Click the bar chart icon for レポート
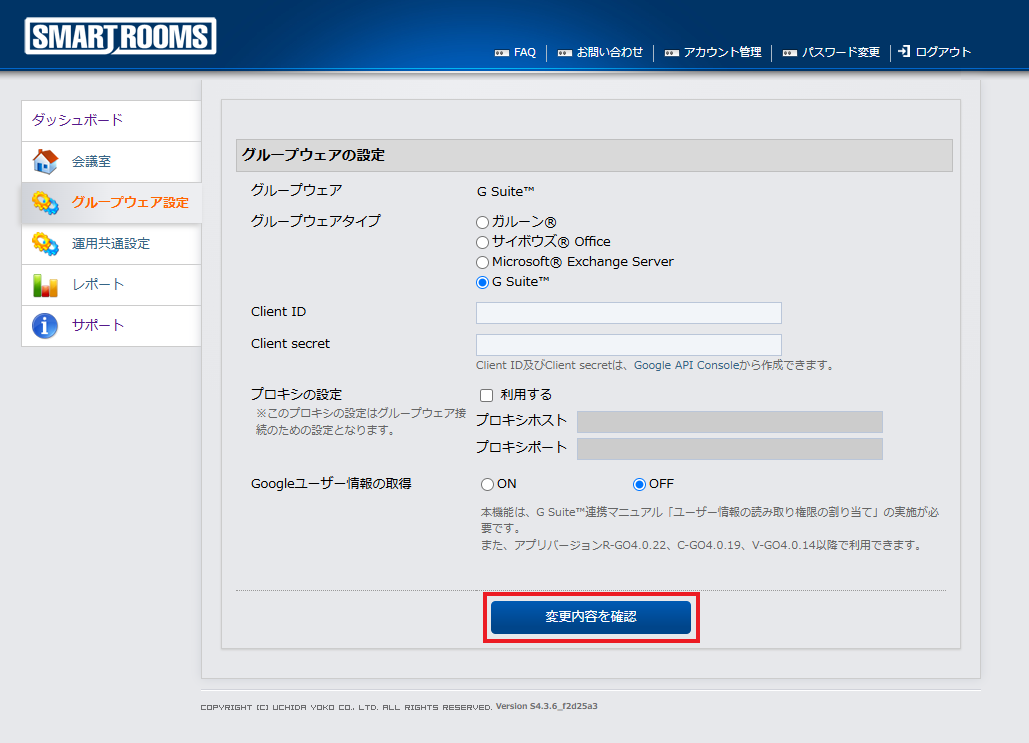Viewport: 1029px width, 743px height. [44, 285]
